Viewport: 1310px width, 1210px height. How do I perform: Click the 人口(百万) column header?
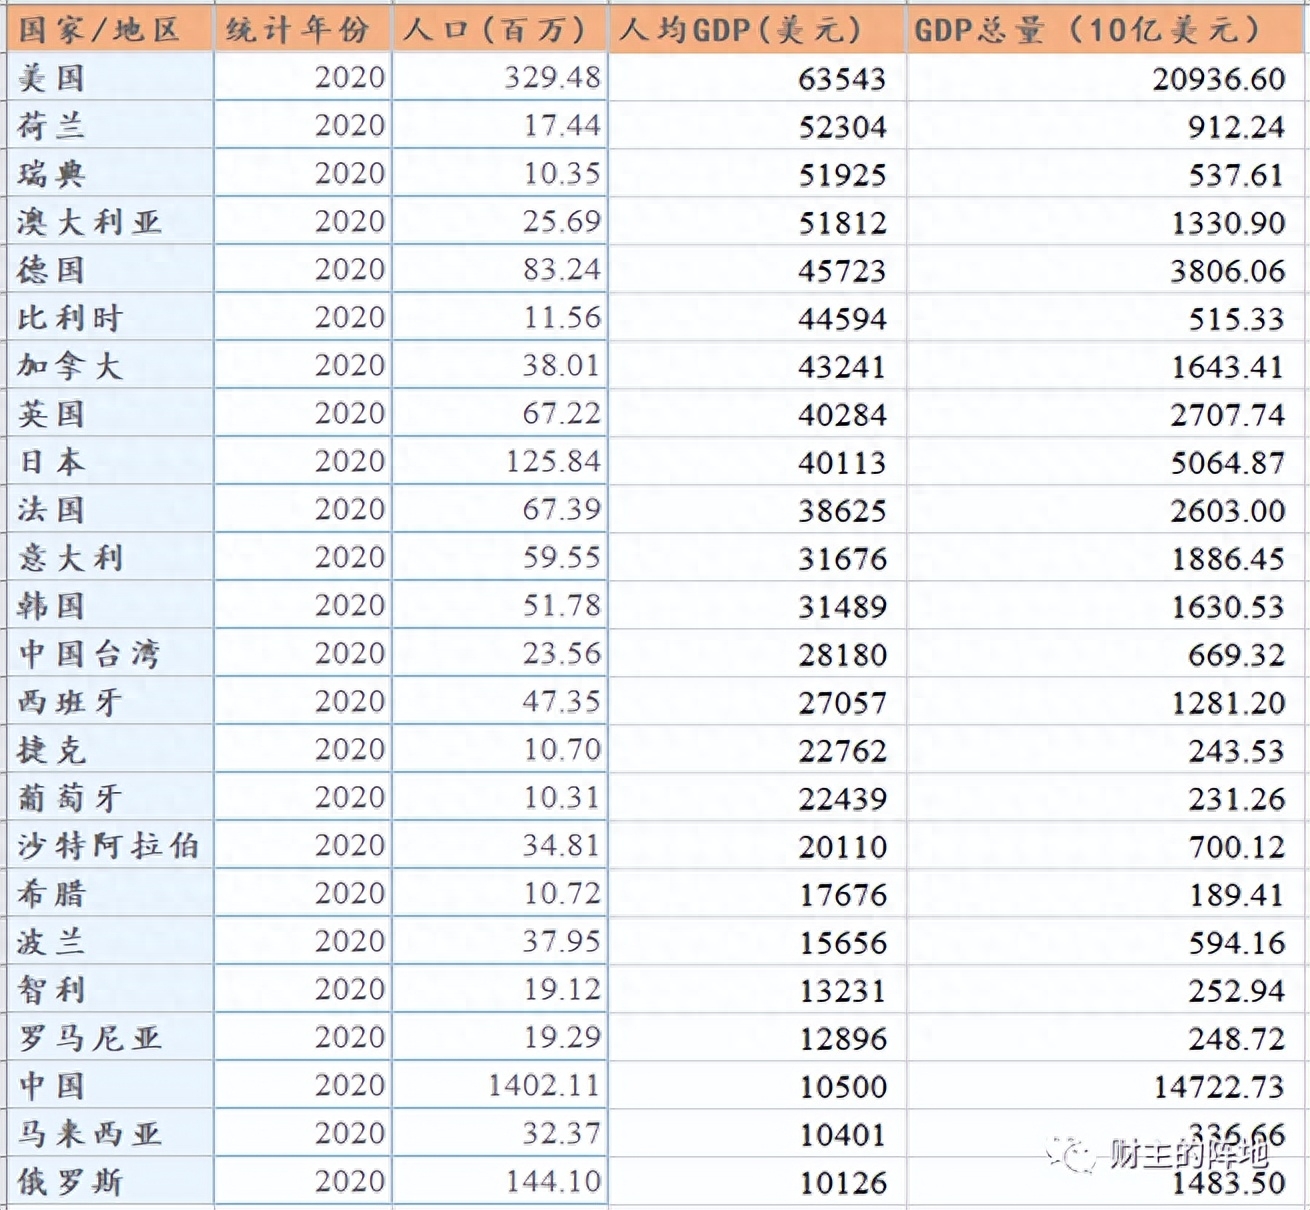496,30
